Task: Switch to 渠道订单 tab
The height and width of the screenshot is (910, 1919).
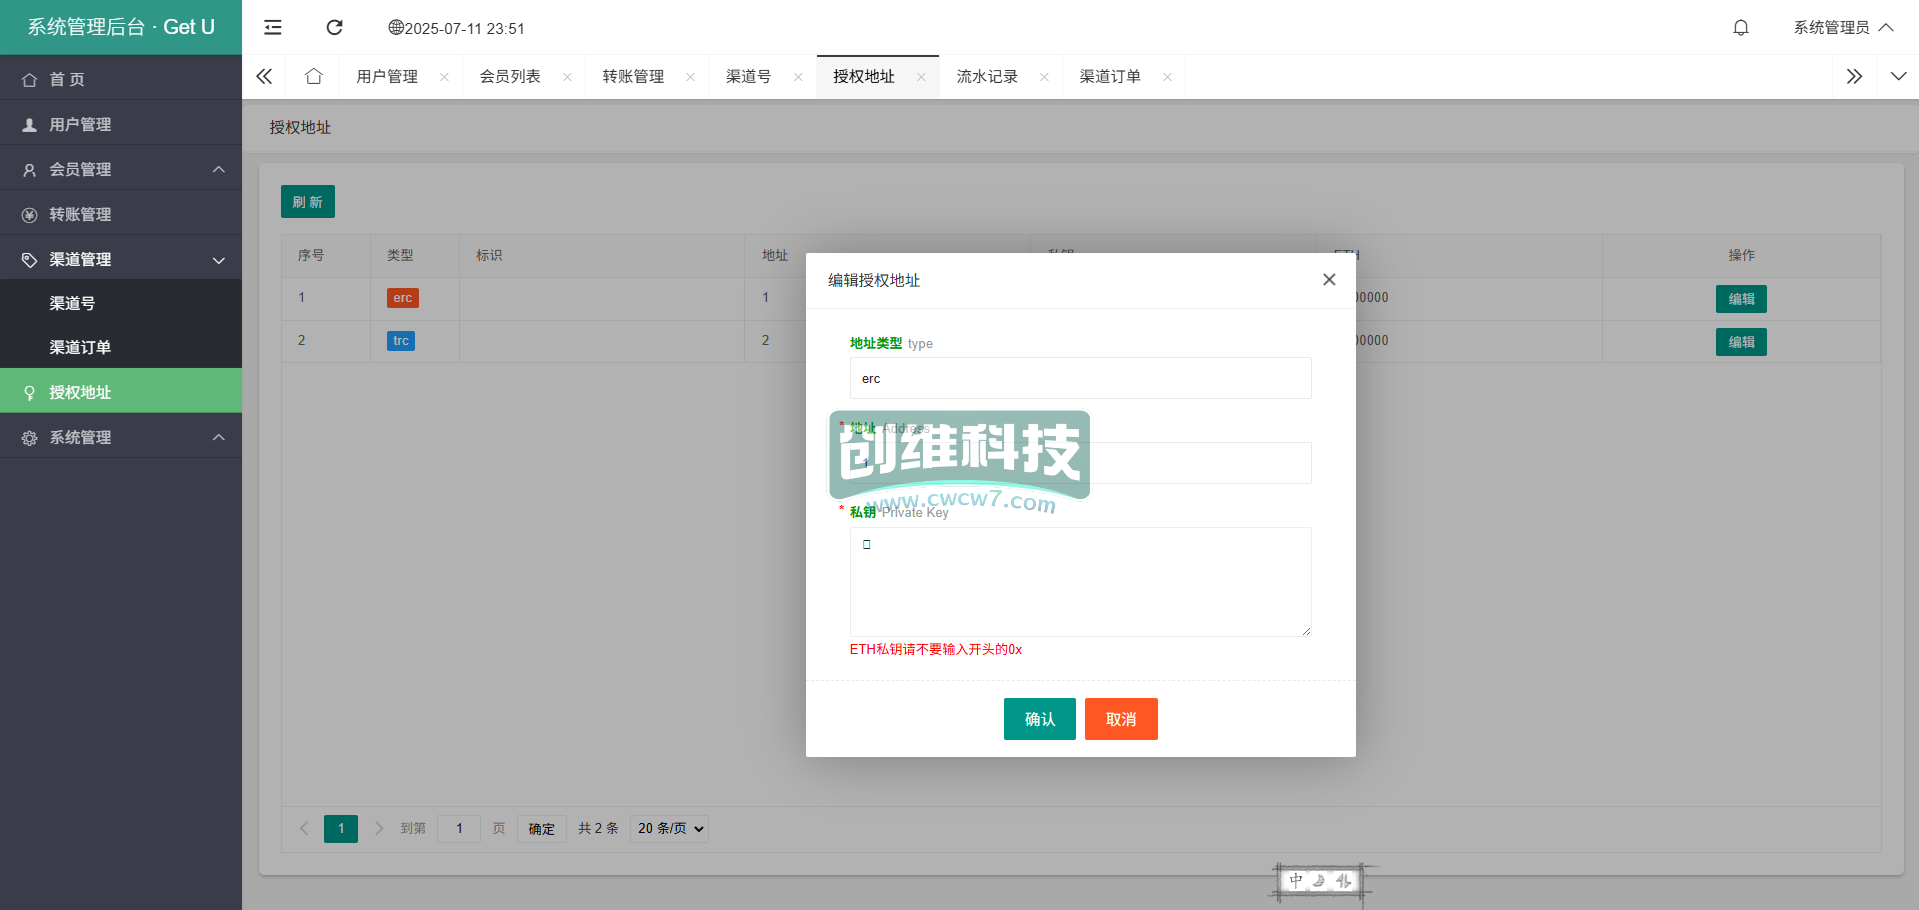Action: coord(1110,76)
